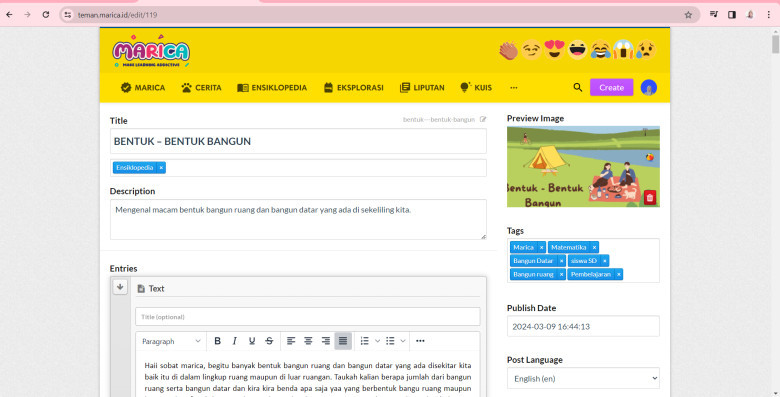Open the ENSIKLOPEDIA menu
The image size is (780, 397).
tap(272, 88)
